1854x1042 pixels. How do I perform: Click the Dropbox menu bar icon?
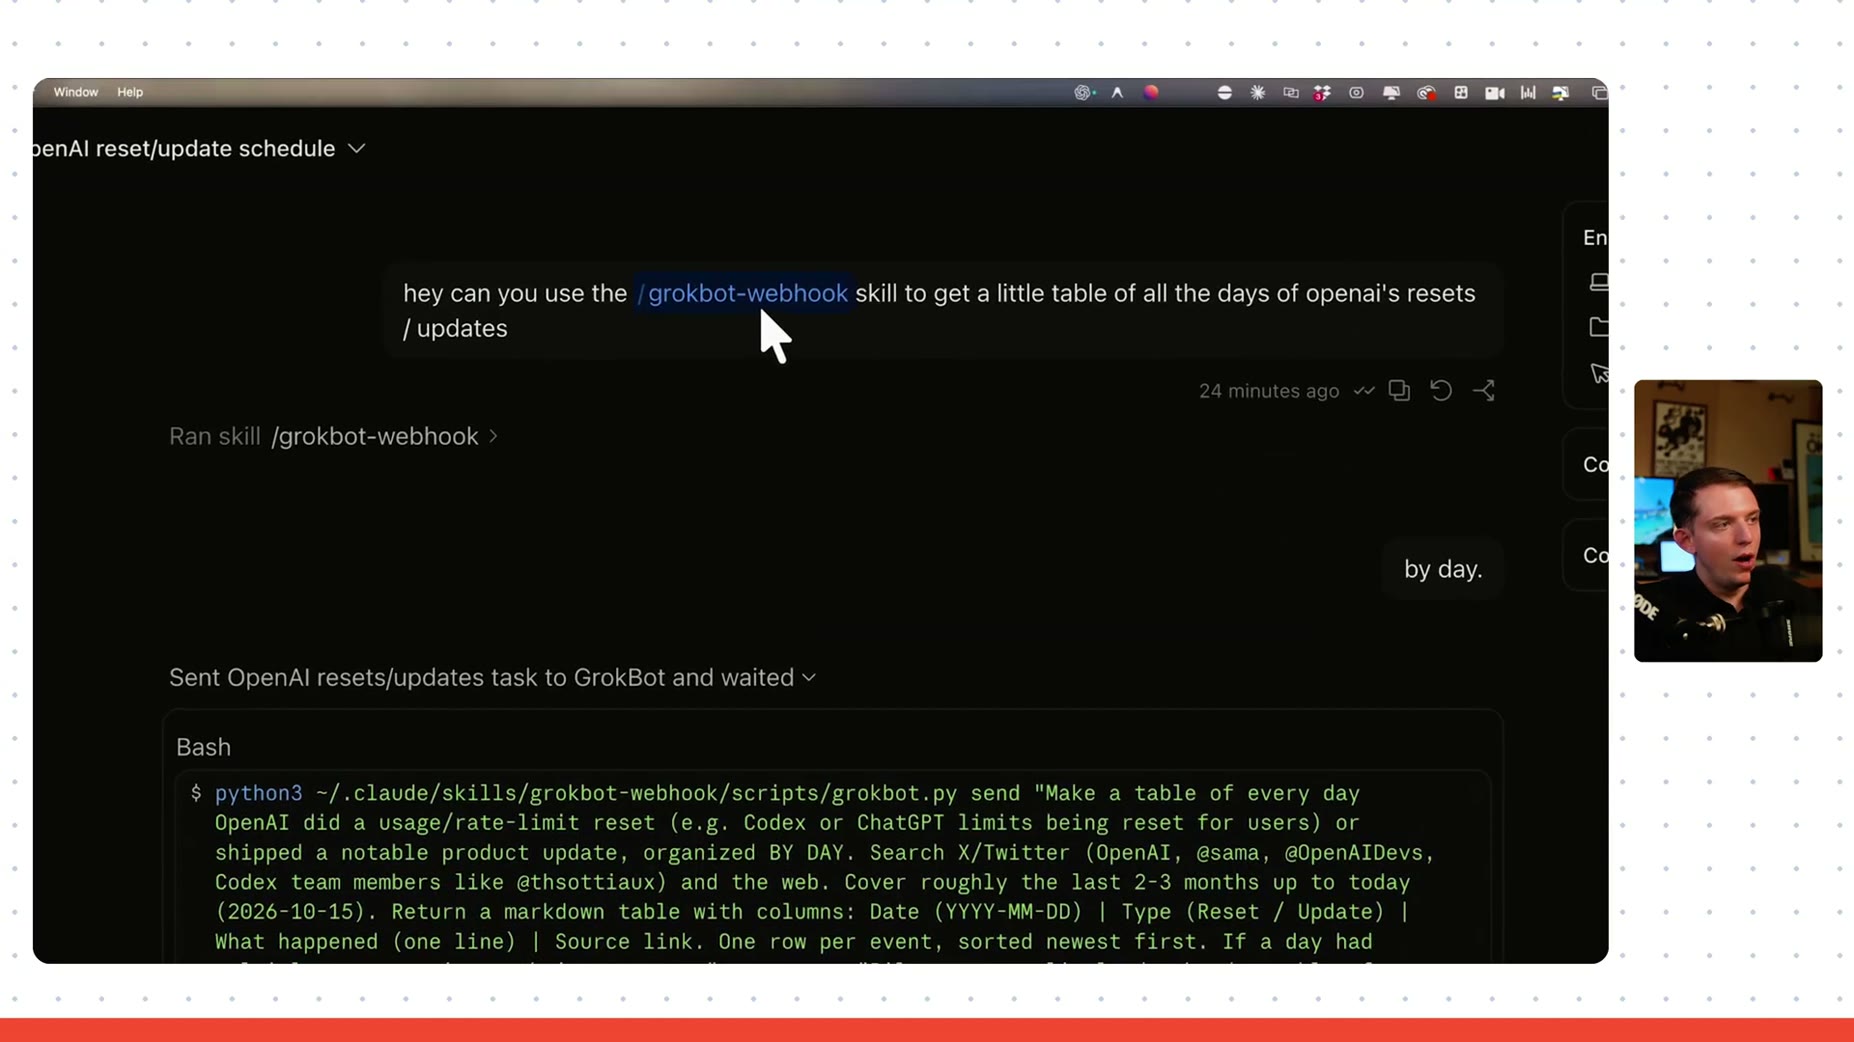(1322, 92)
